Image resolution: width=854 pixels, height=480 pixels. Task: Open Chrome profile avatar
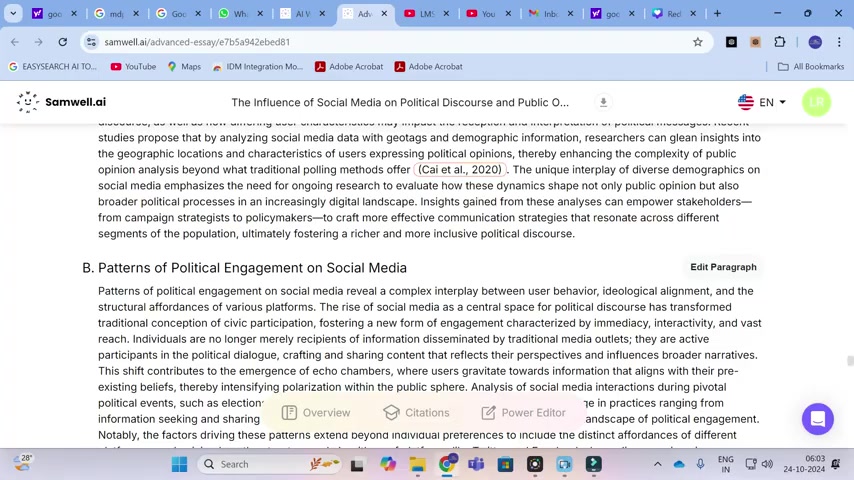pos(815,42)
